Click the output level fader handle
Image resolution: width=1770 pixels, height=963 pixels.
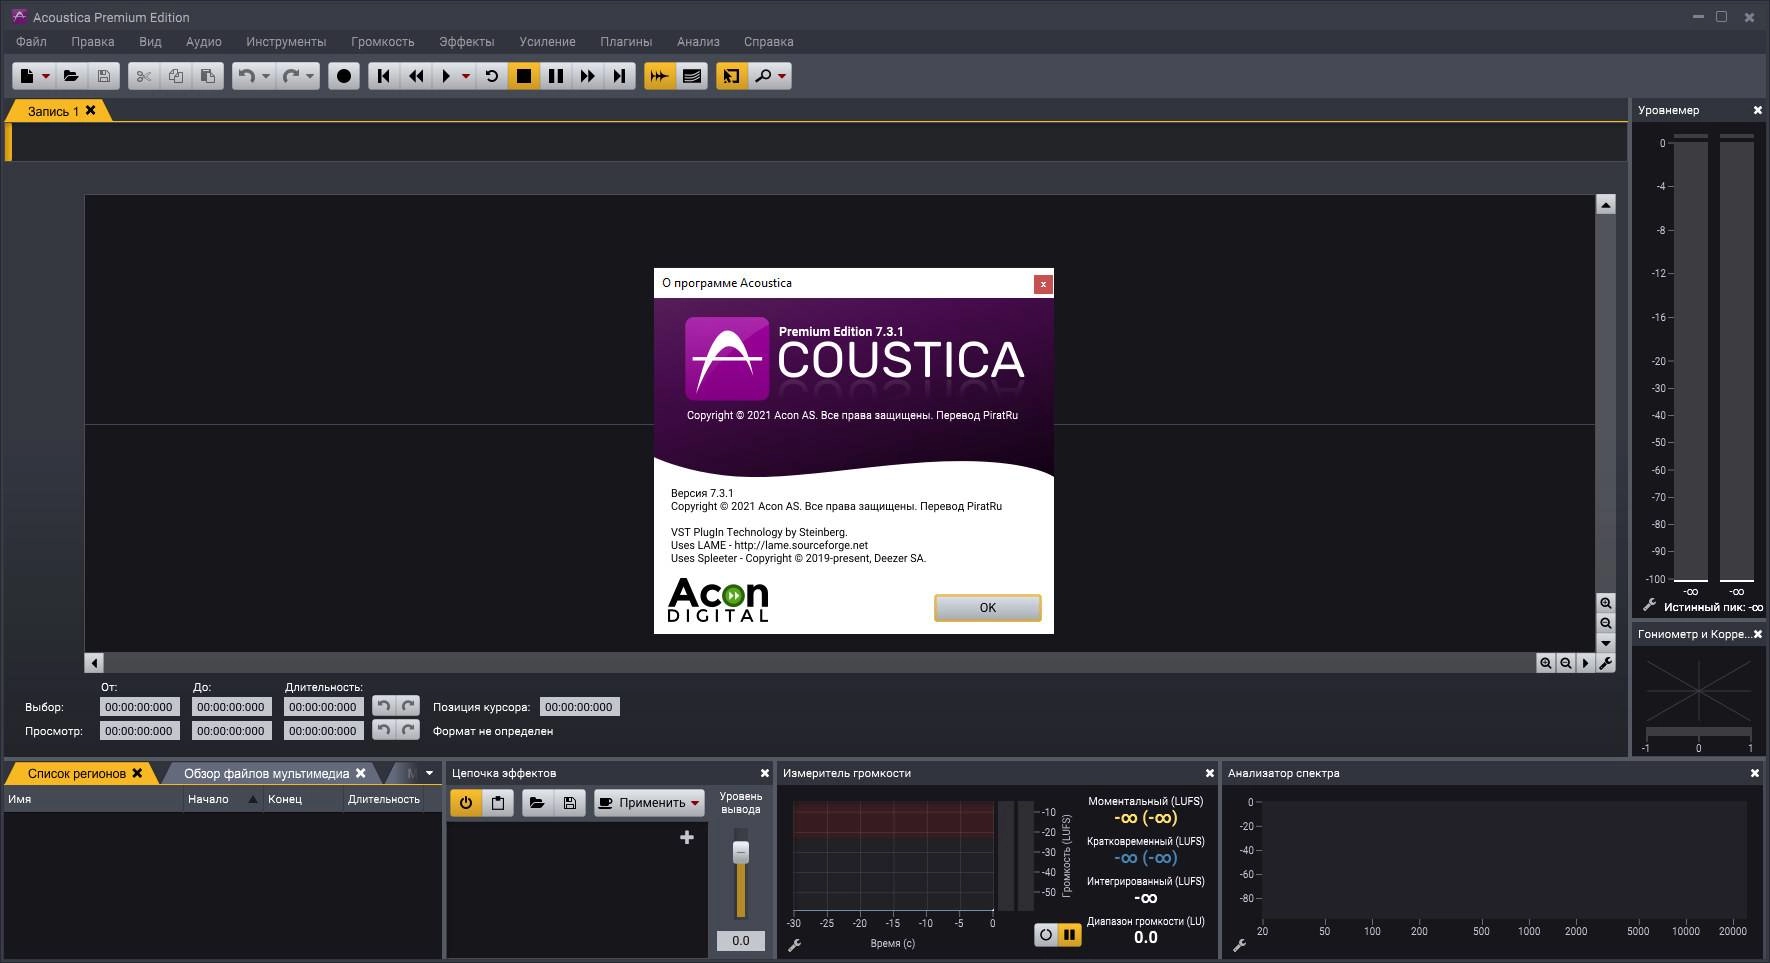(741, 852)
